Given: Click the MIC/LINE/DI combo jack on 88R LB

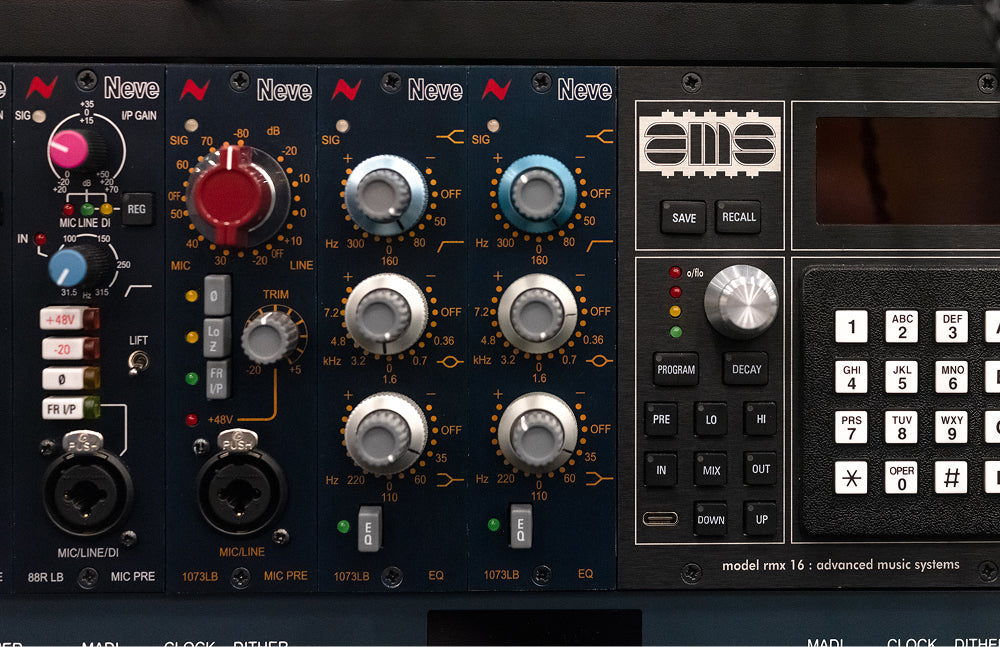Looking at the screenshot, I should click(x=87, y=493).
